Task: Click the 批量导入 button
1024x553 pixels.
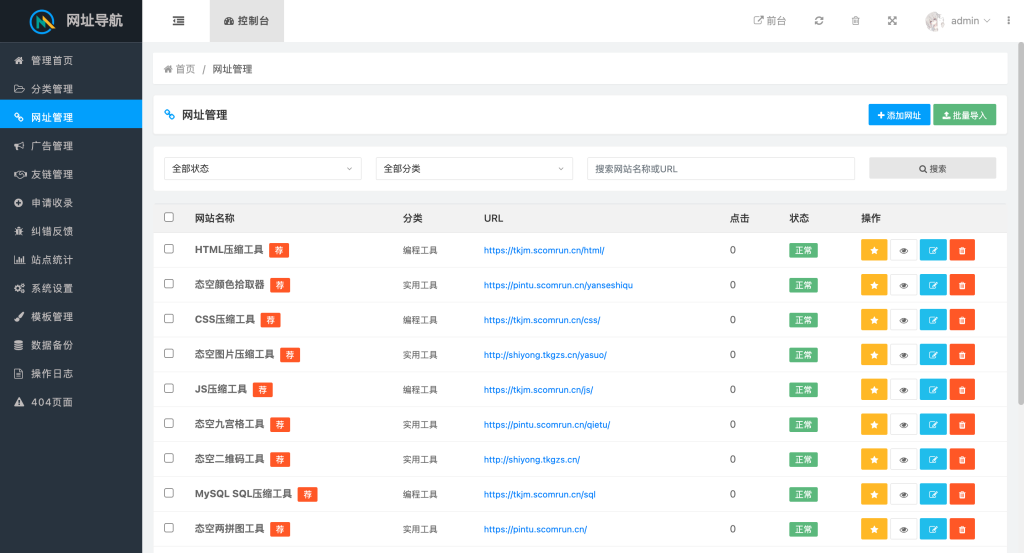Action: pyautogui.click(x=964, y=115)
